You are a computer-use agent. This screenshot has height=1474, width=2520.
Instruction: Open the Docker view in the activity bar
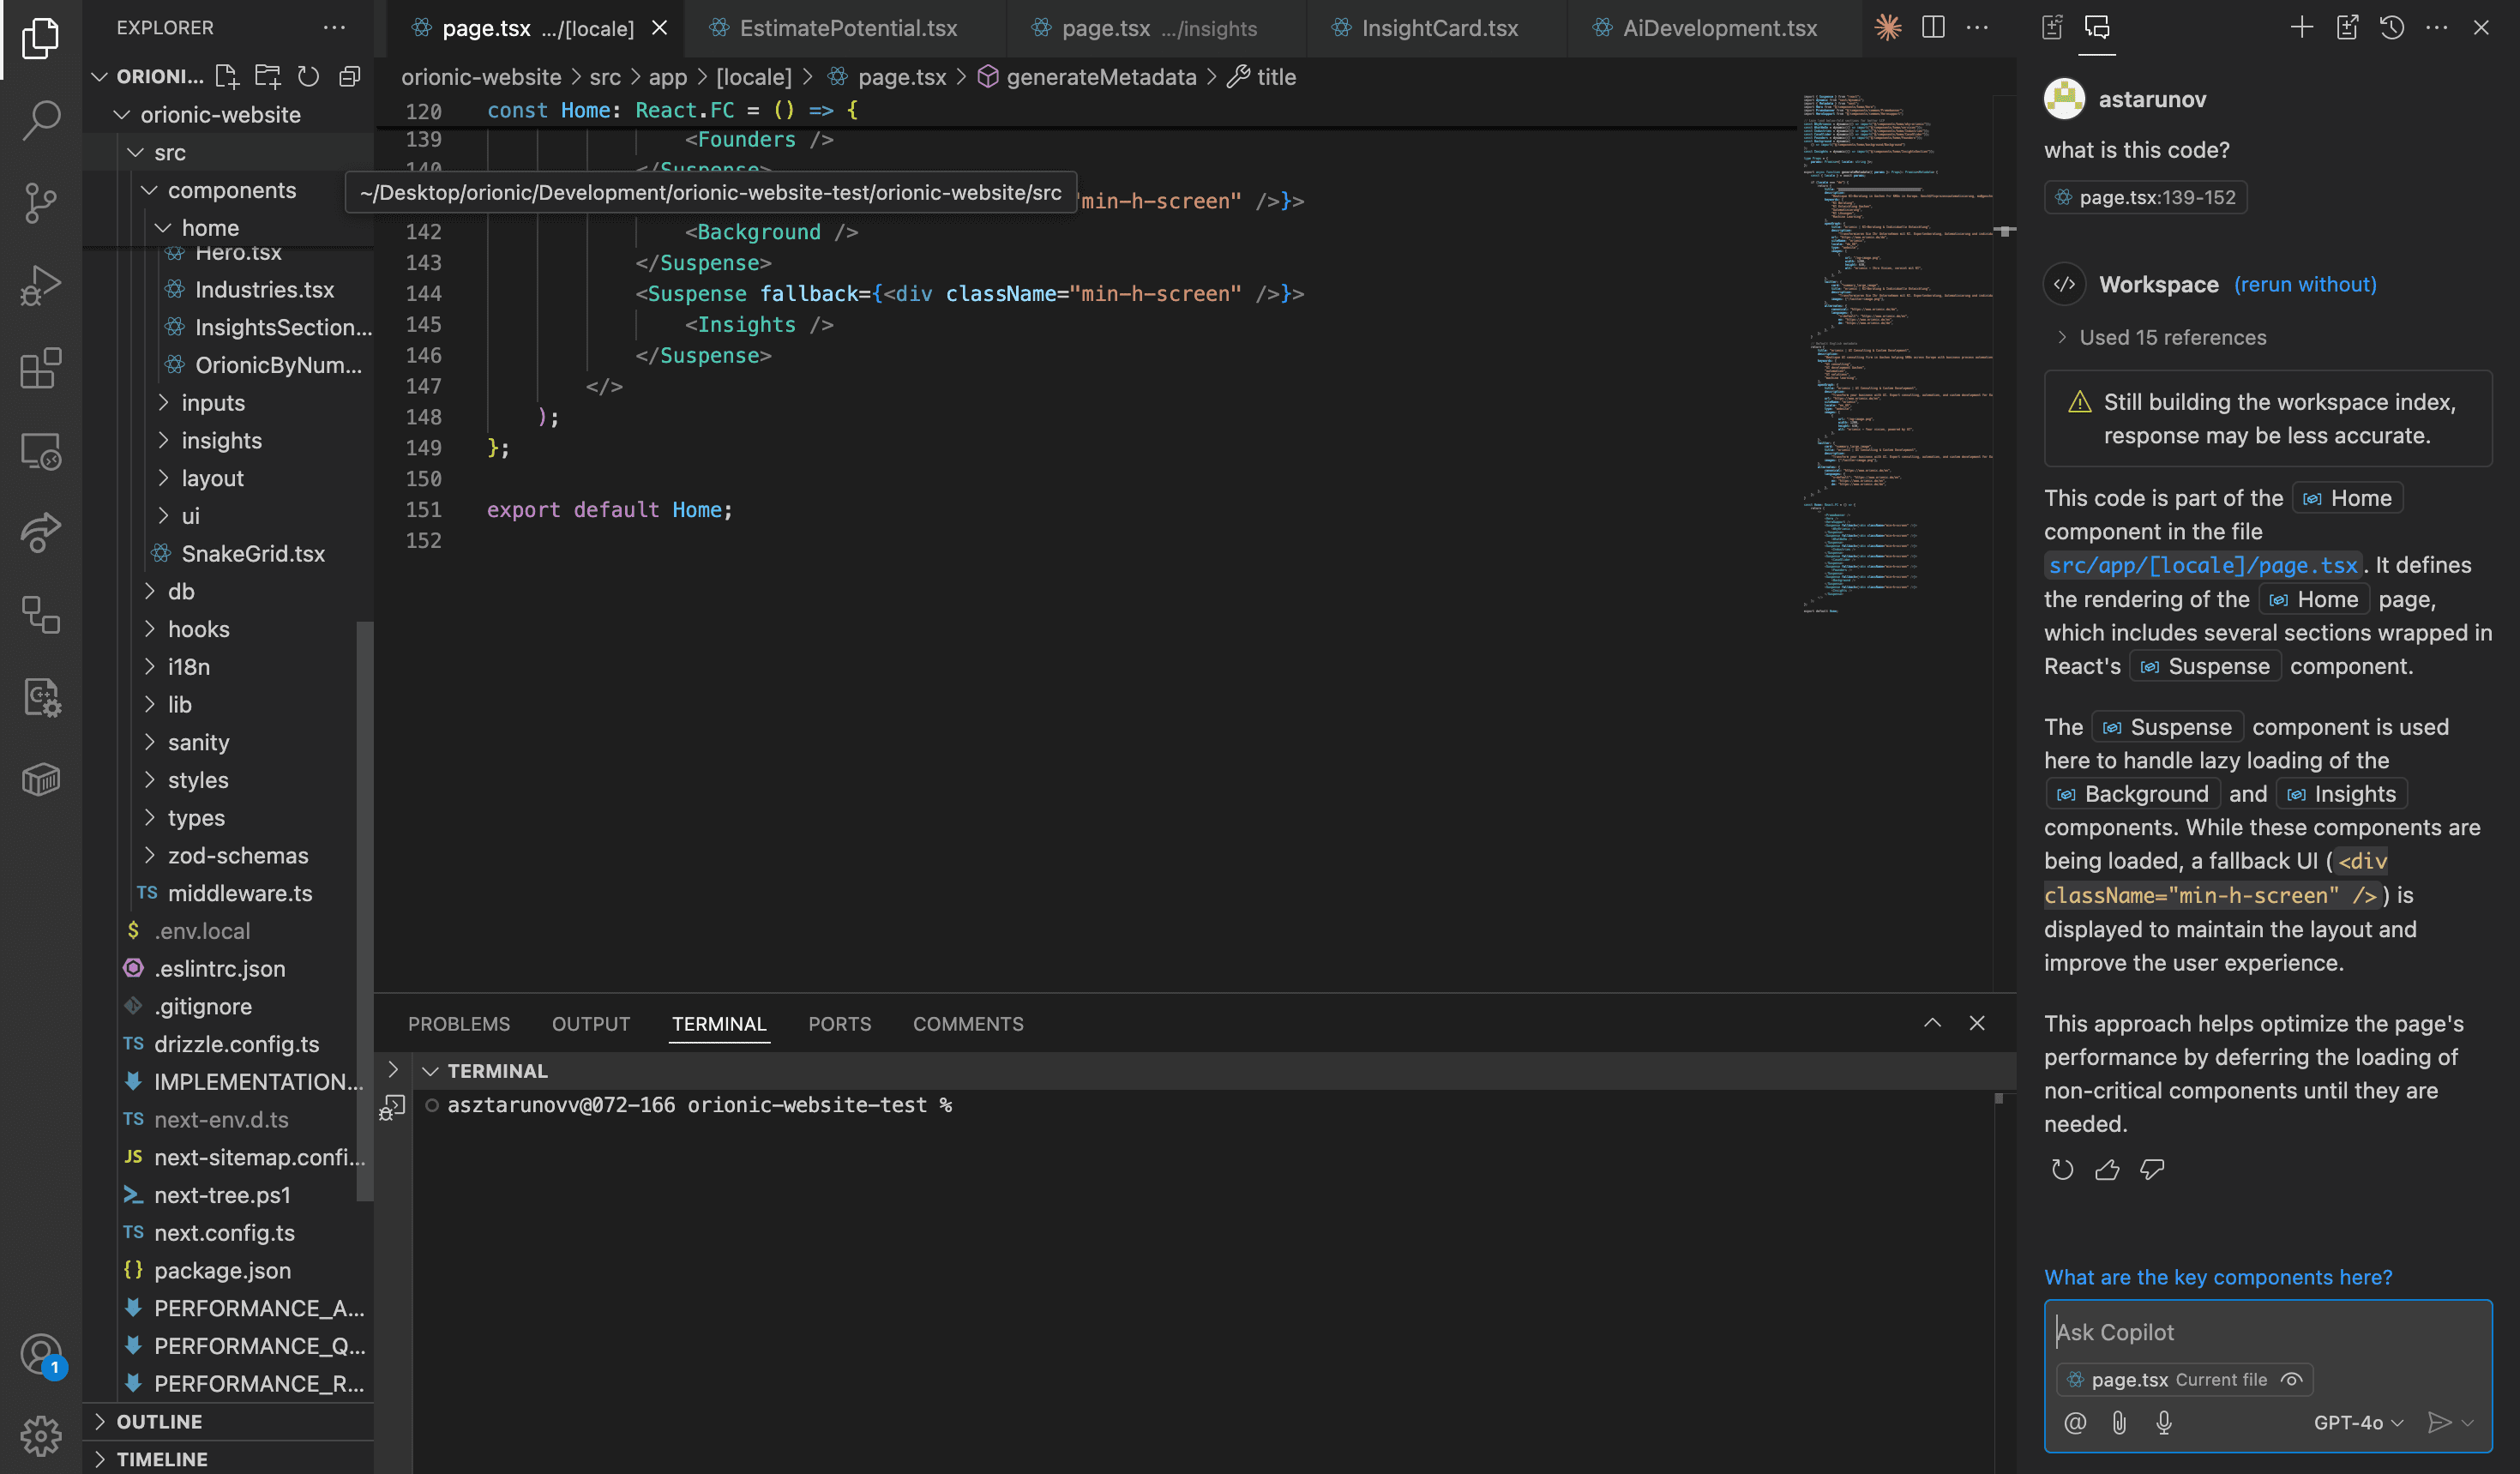tap(40, 780)
